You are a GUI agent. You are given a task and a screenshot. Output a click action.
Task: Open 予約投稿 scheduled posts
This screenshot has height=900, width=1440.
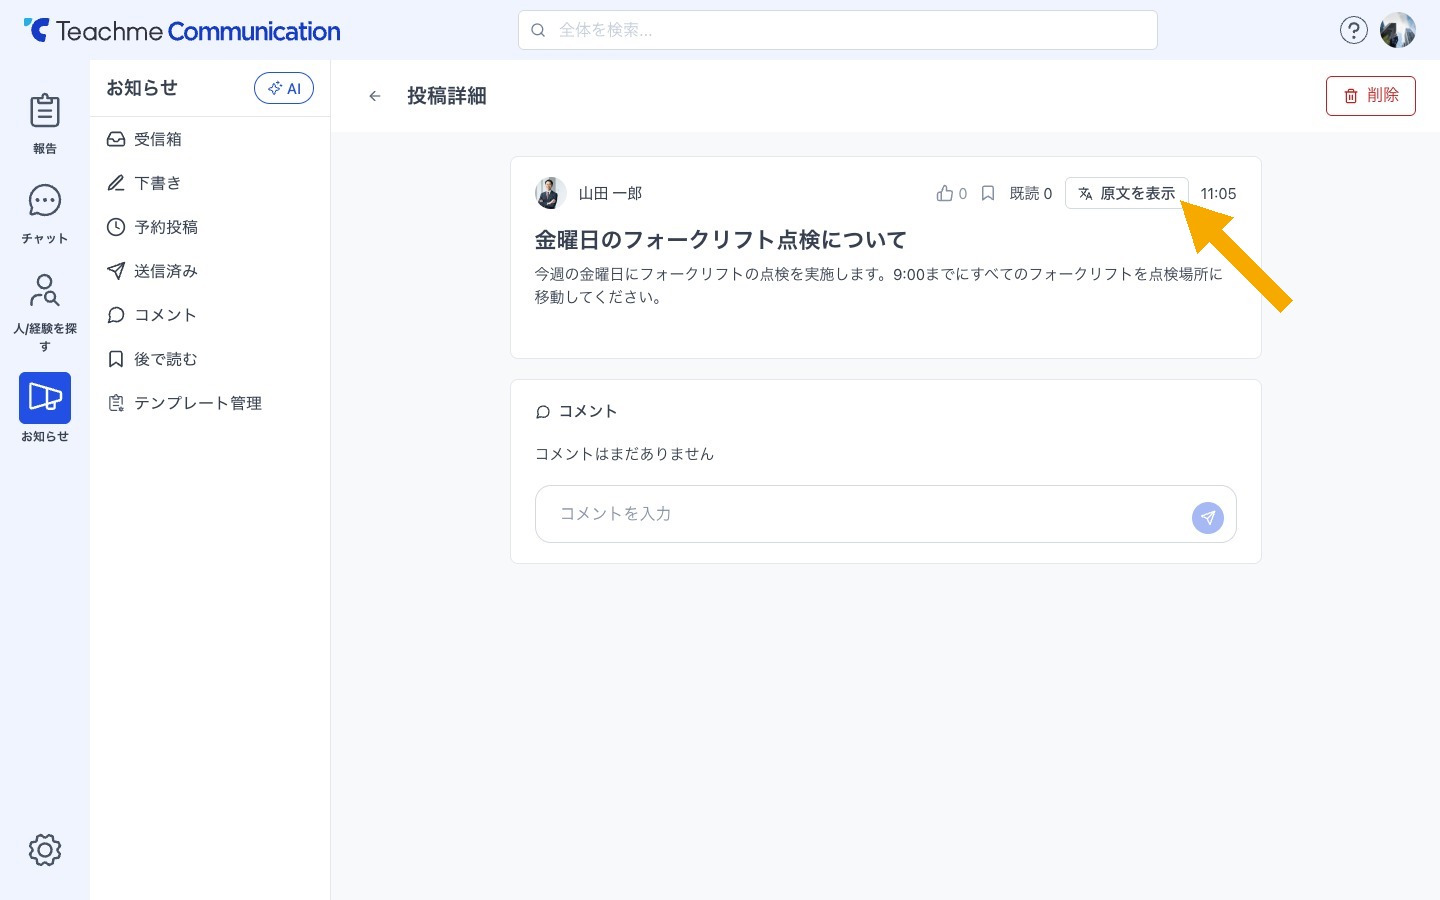[210, 227]
